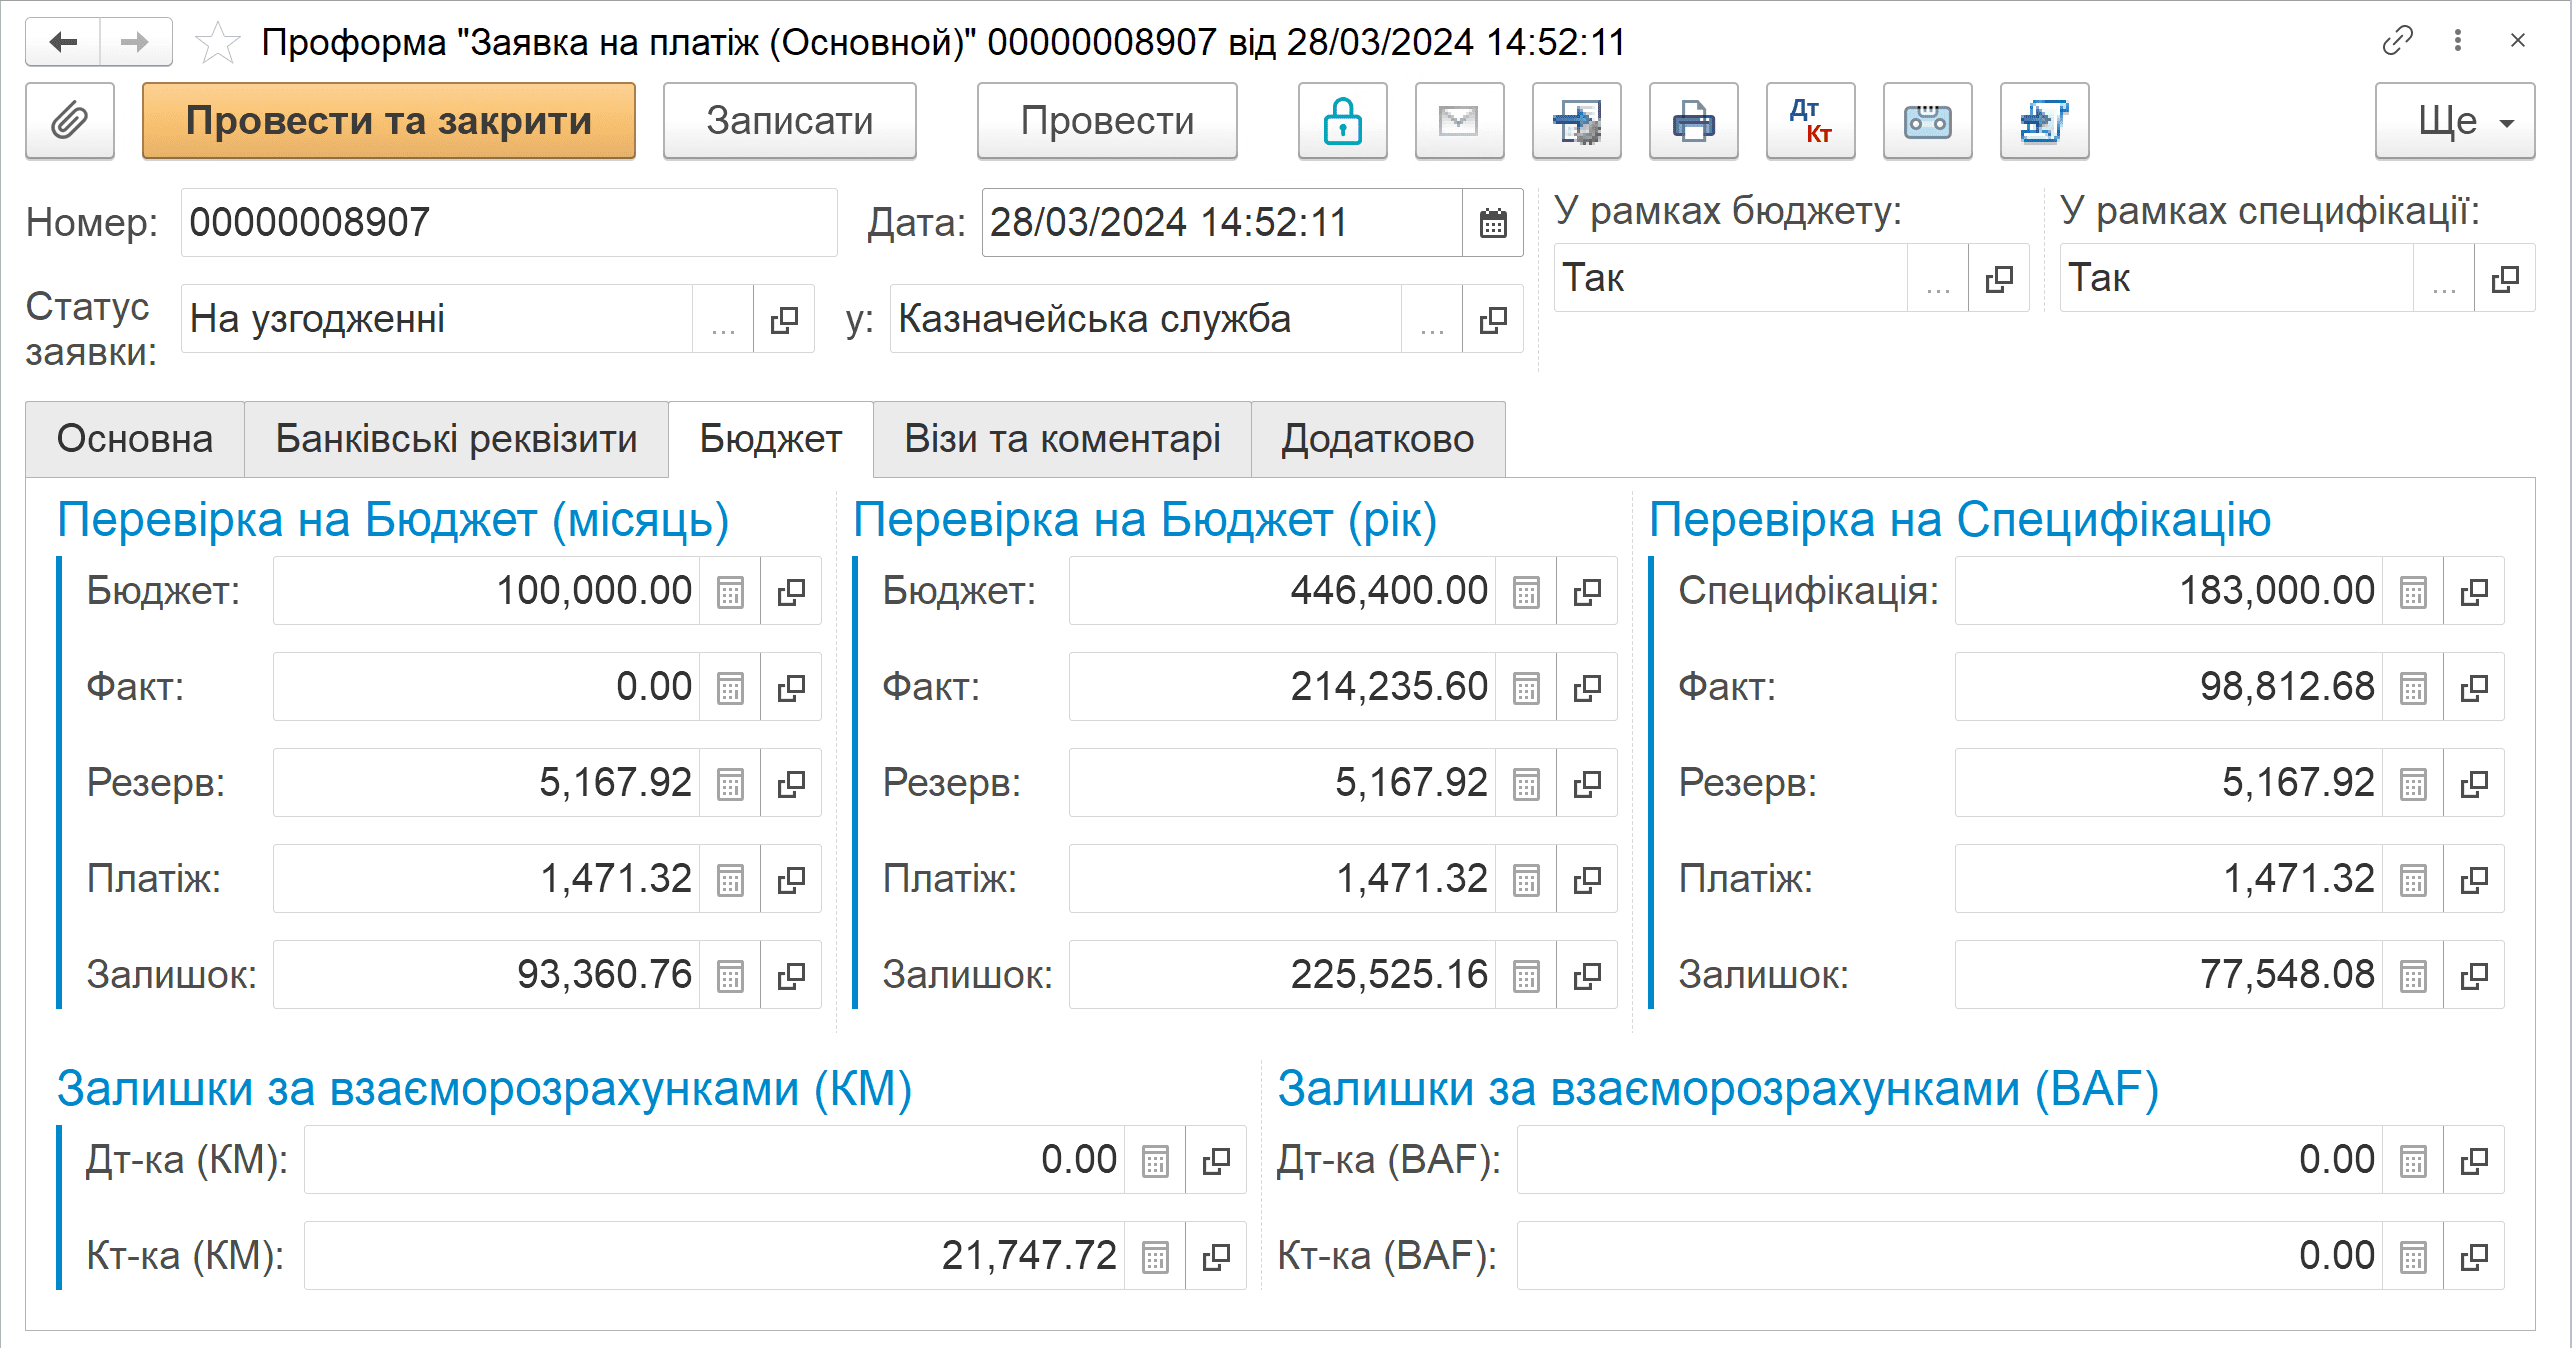Open calculator for Специфікація 183,000.00
This screenshot has width=2572, height=1348.
click(x=2413, y=591)
